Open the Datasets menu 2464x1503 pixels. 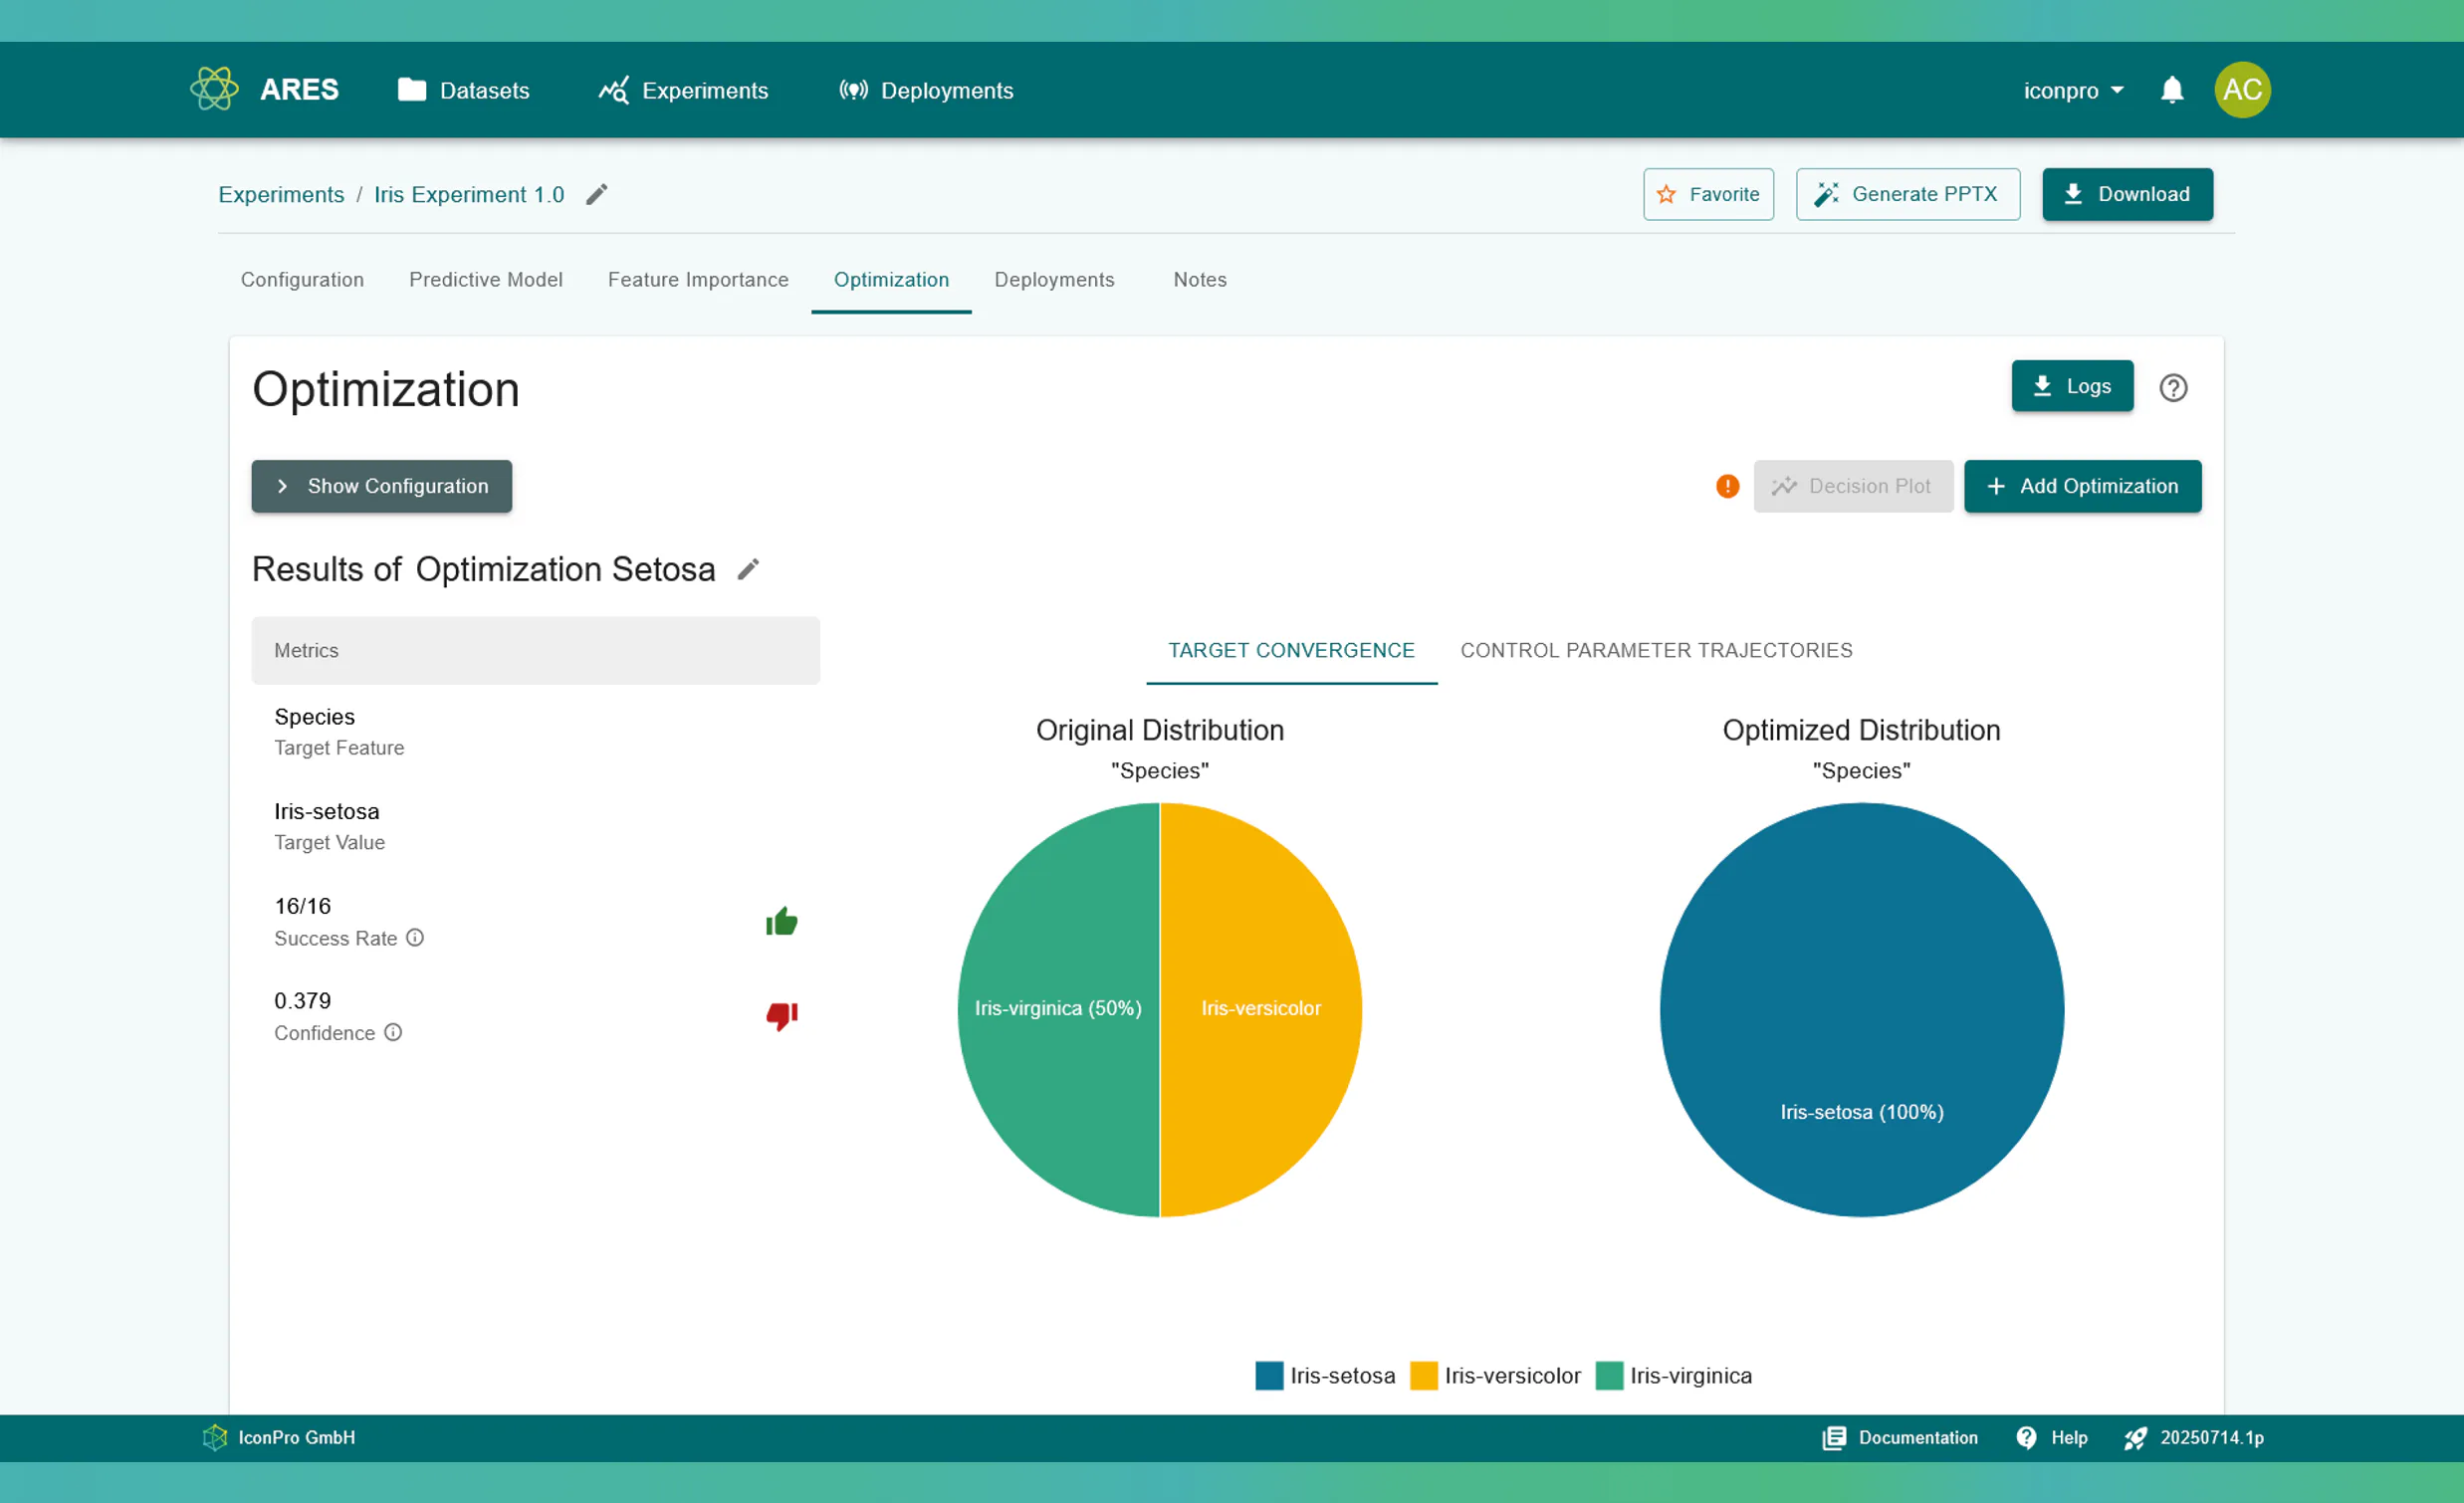click(463, 90)
